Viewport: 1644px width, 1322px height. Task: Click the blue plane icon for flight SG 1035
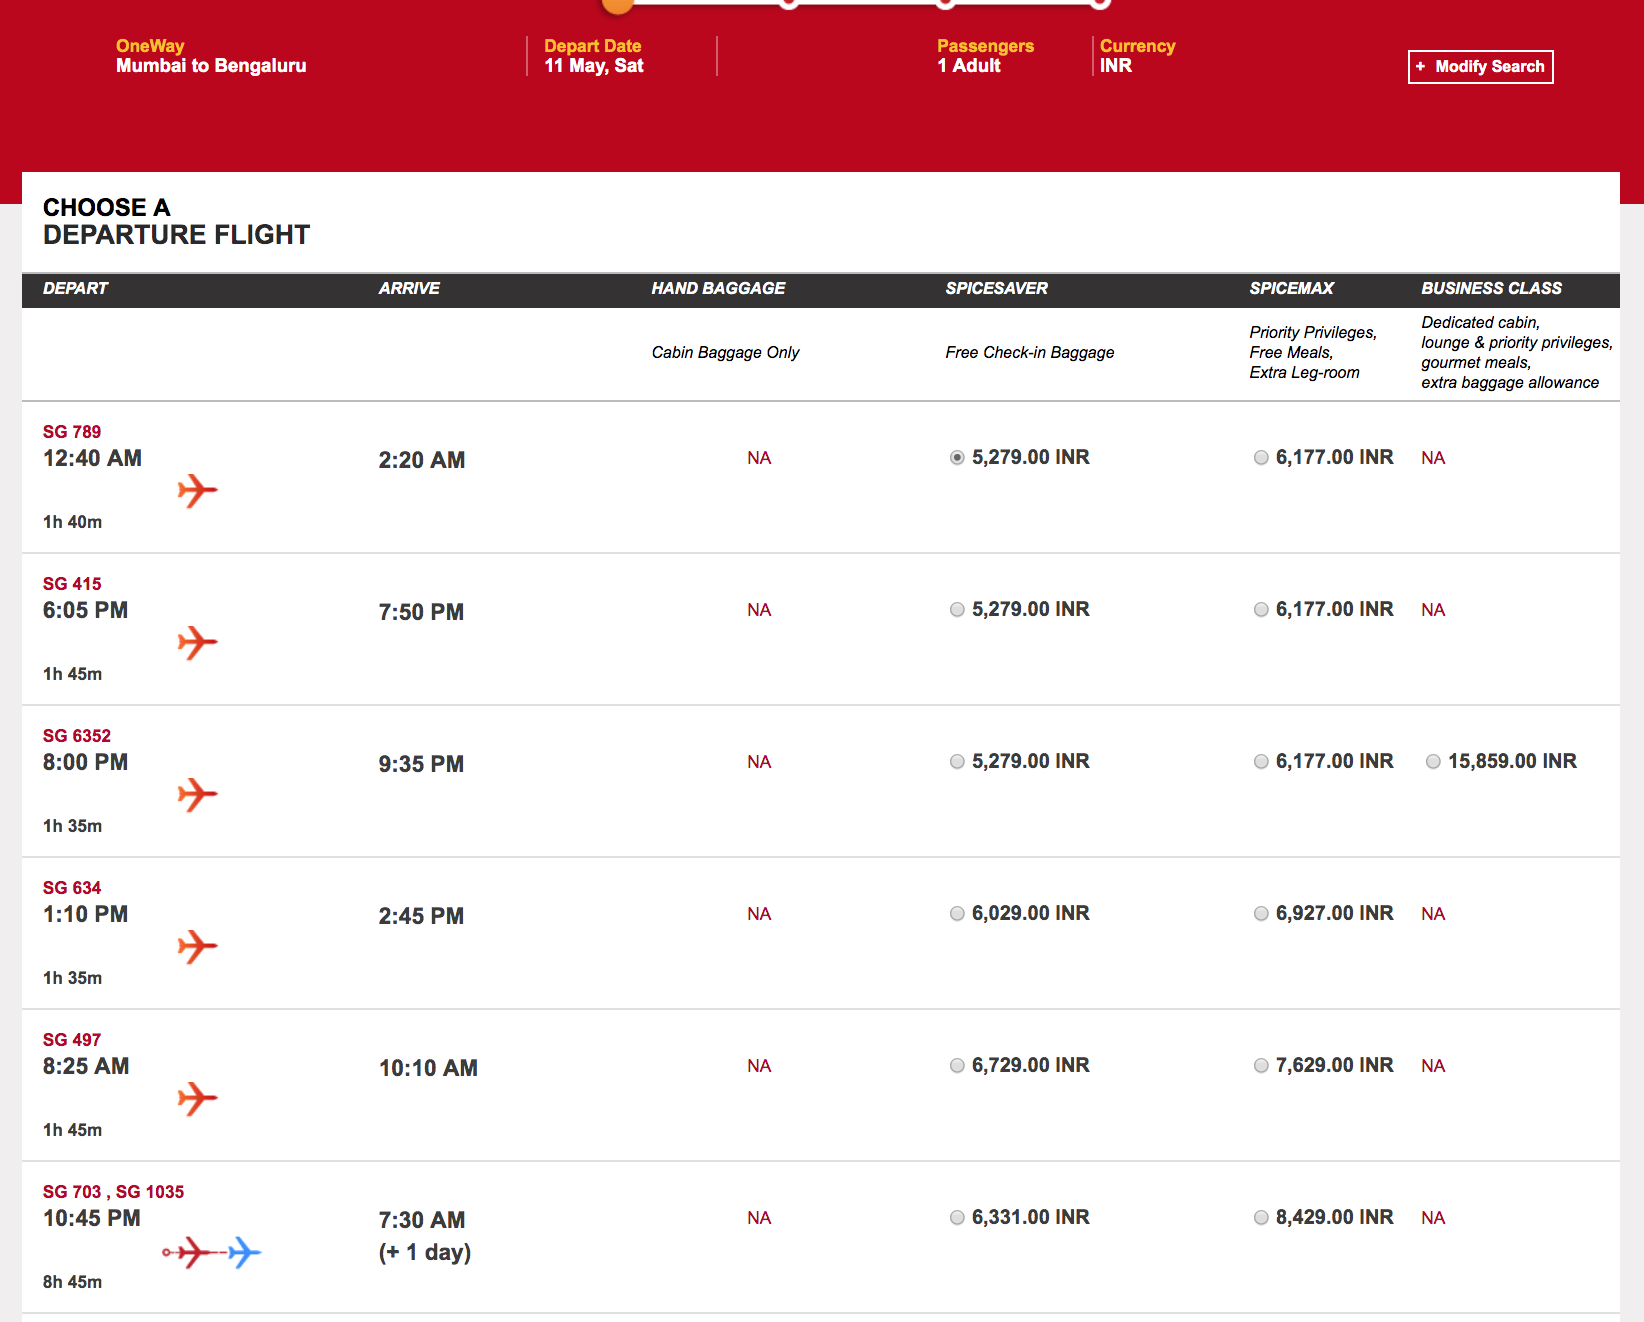[243, 1252]
